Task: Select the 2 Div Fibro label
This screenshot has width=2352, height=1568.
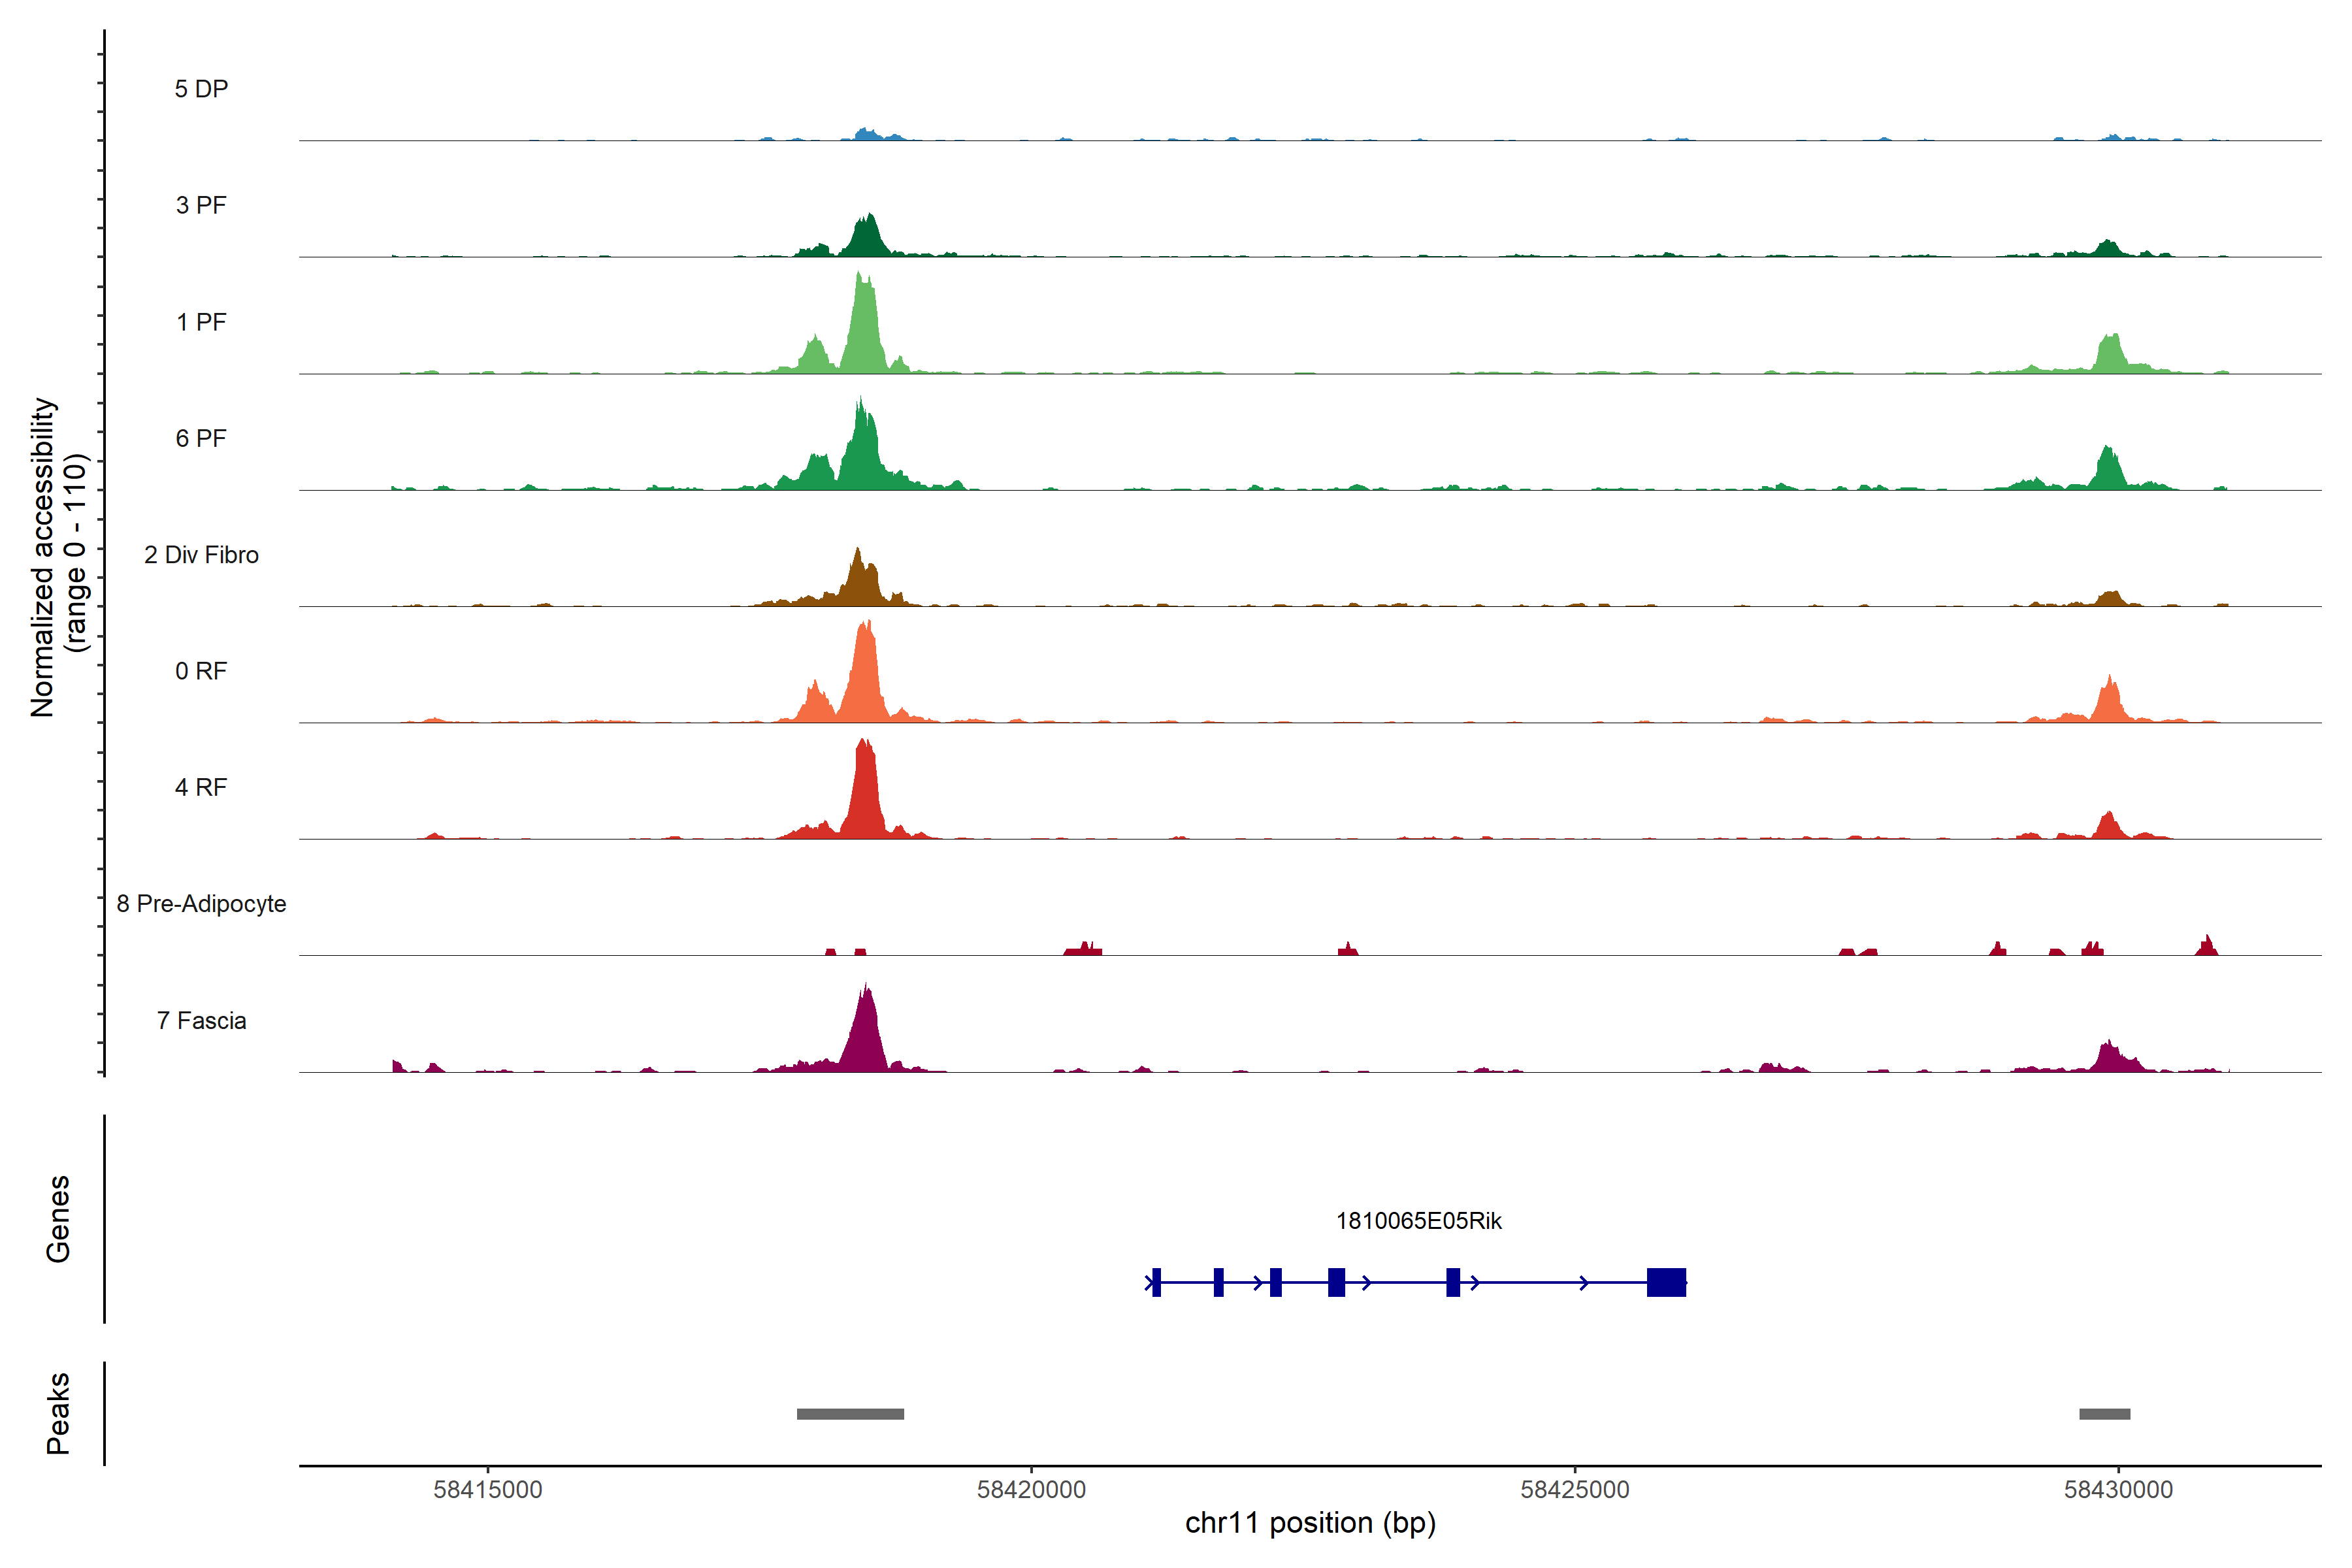Action: pos(201,555)
